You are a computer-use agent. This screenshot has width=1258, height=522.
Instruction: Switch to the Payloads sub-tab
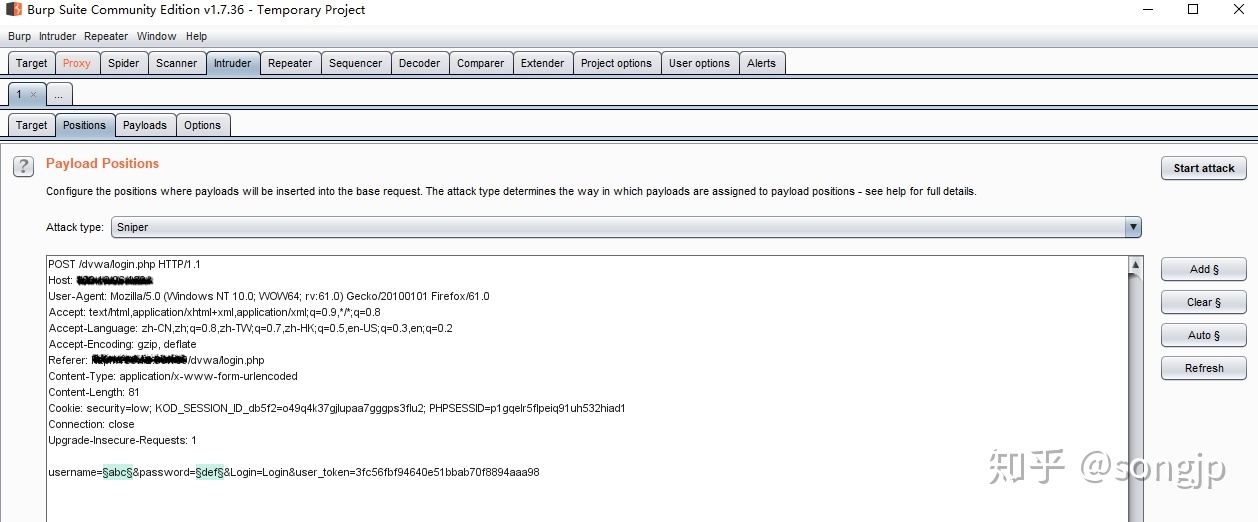pyautogui.click(x=145, y=126)
